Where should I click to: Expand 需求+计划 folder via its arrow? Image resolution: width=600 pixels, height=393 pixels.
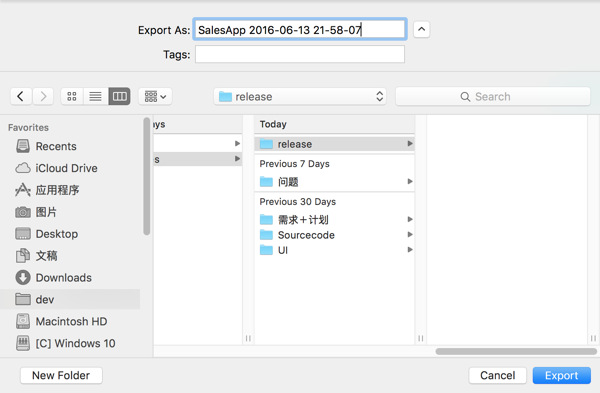point(410,219)
